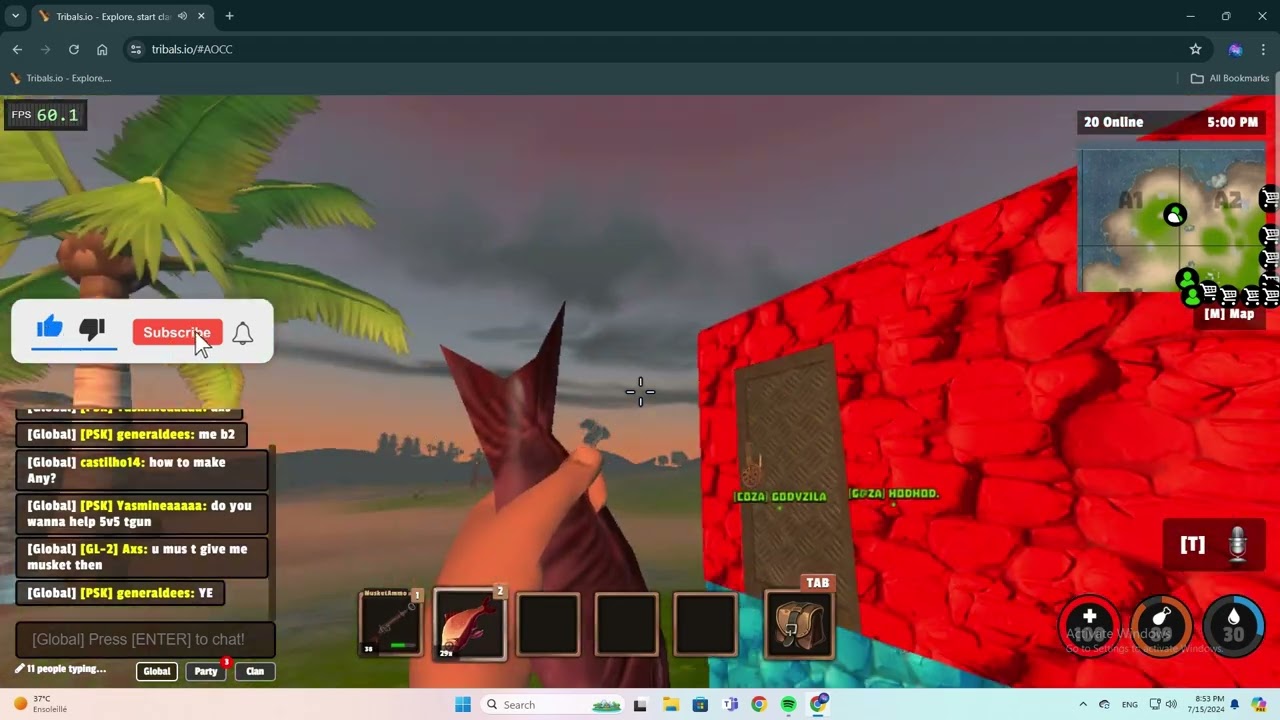Switch to the Global chat tab
Image resolution: width=1280 pixels, height=720 pixels.
[x=157, y=671]
